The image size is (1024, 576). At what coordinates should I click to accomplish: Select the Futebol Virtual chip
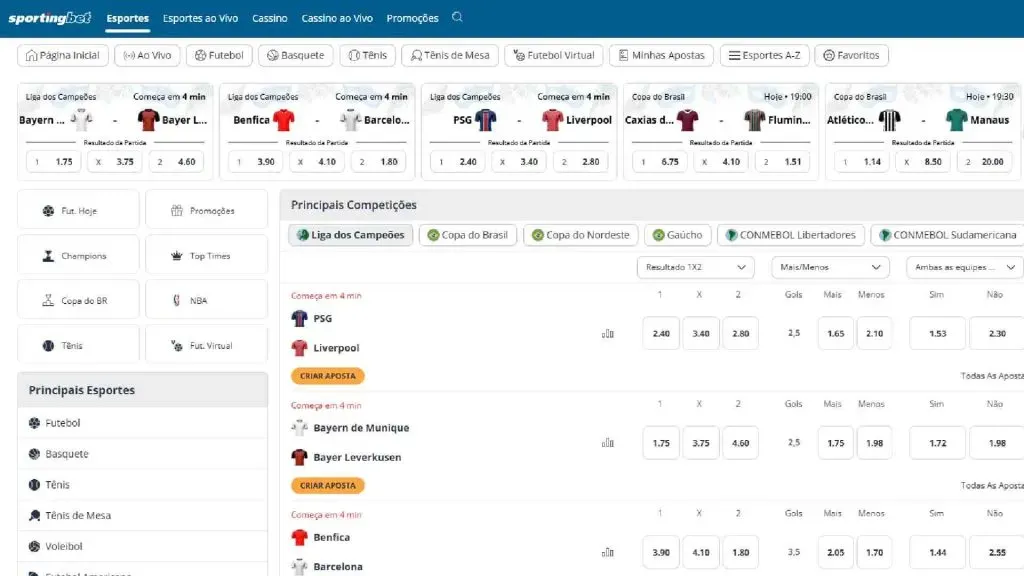pos(554,56)
